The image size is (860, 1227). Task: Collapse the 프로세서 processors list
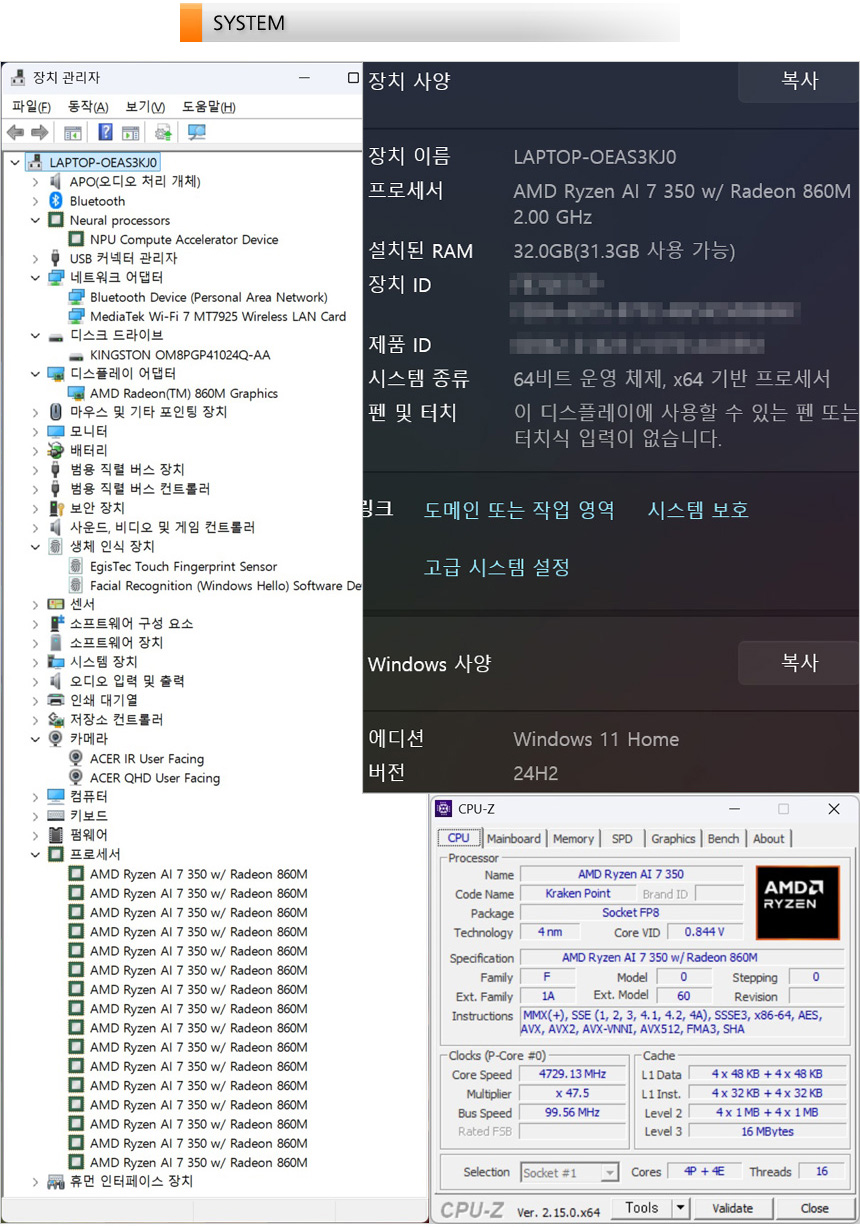pos(35,854)
